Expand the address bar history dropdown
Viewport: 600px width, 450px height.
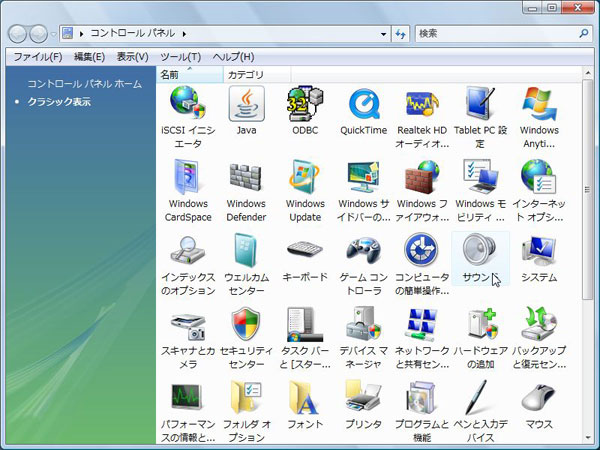383,34
